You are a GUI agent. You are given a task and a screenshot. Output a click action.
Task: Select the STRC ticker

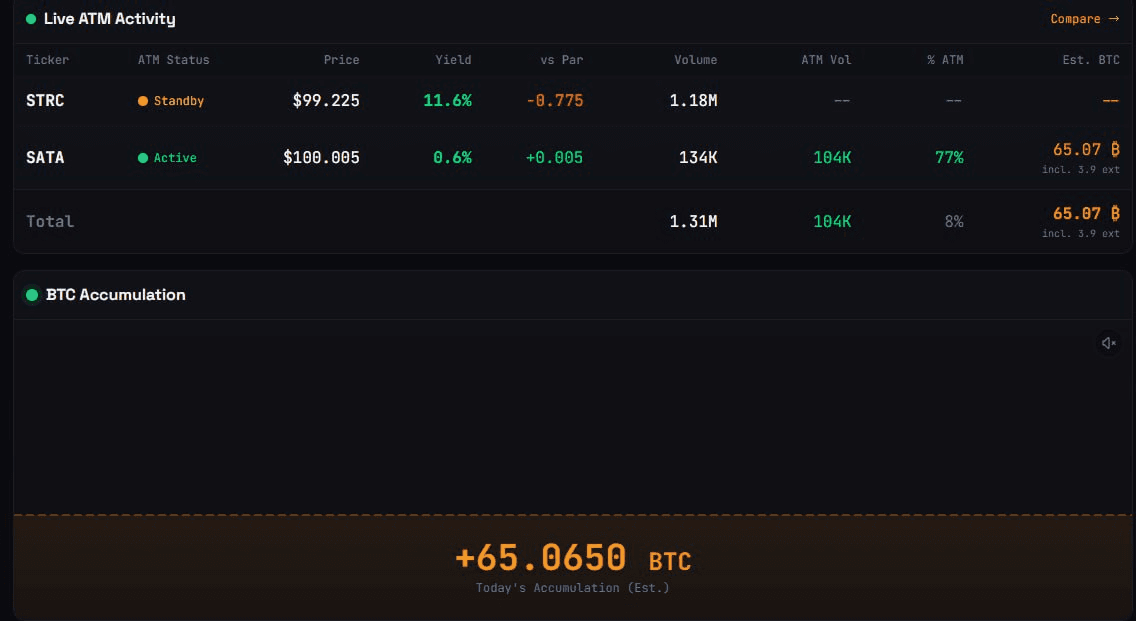pyautogui.click(x=45, y=101)
